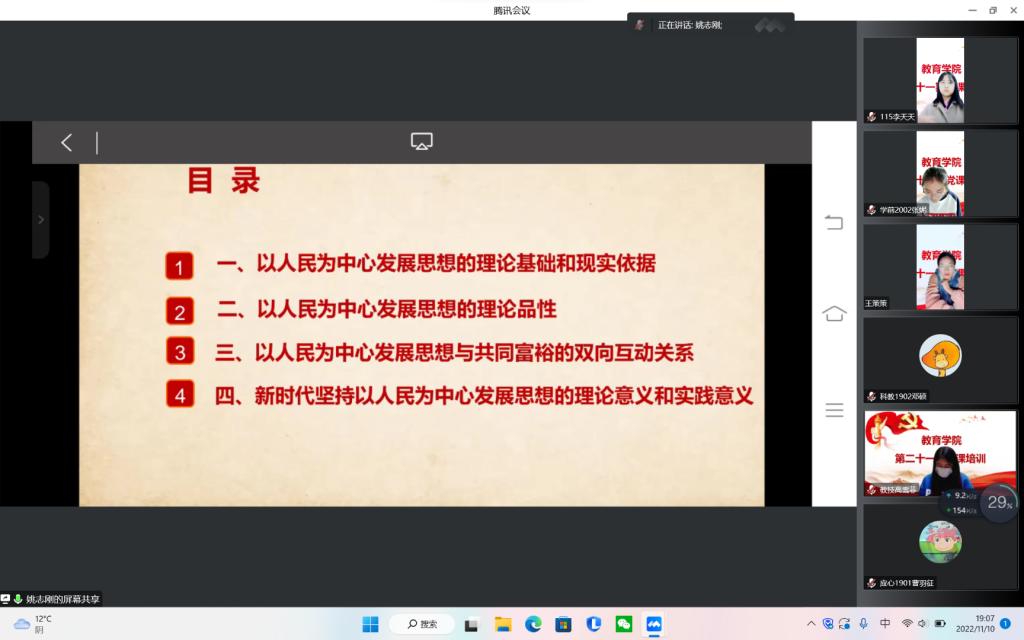Launch Microsoft Edge from the taskbar
The image size is (1024, 640).
pos(533,624)
